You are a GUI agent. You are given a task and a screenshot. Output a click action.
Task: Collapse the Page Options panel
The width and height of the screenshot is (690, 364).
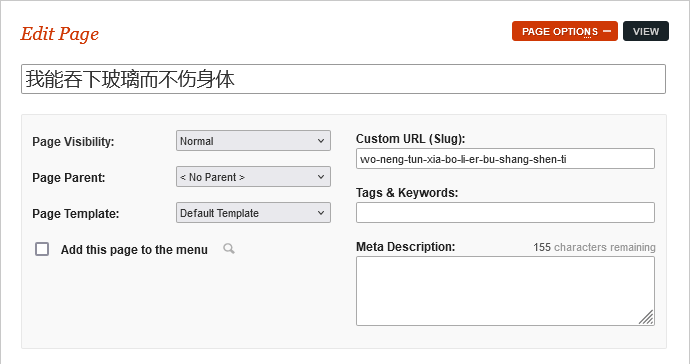(565, 31)
